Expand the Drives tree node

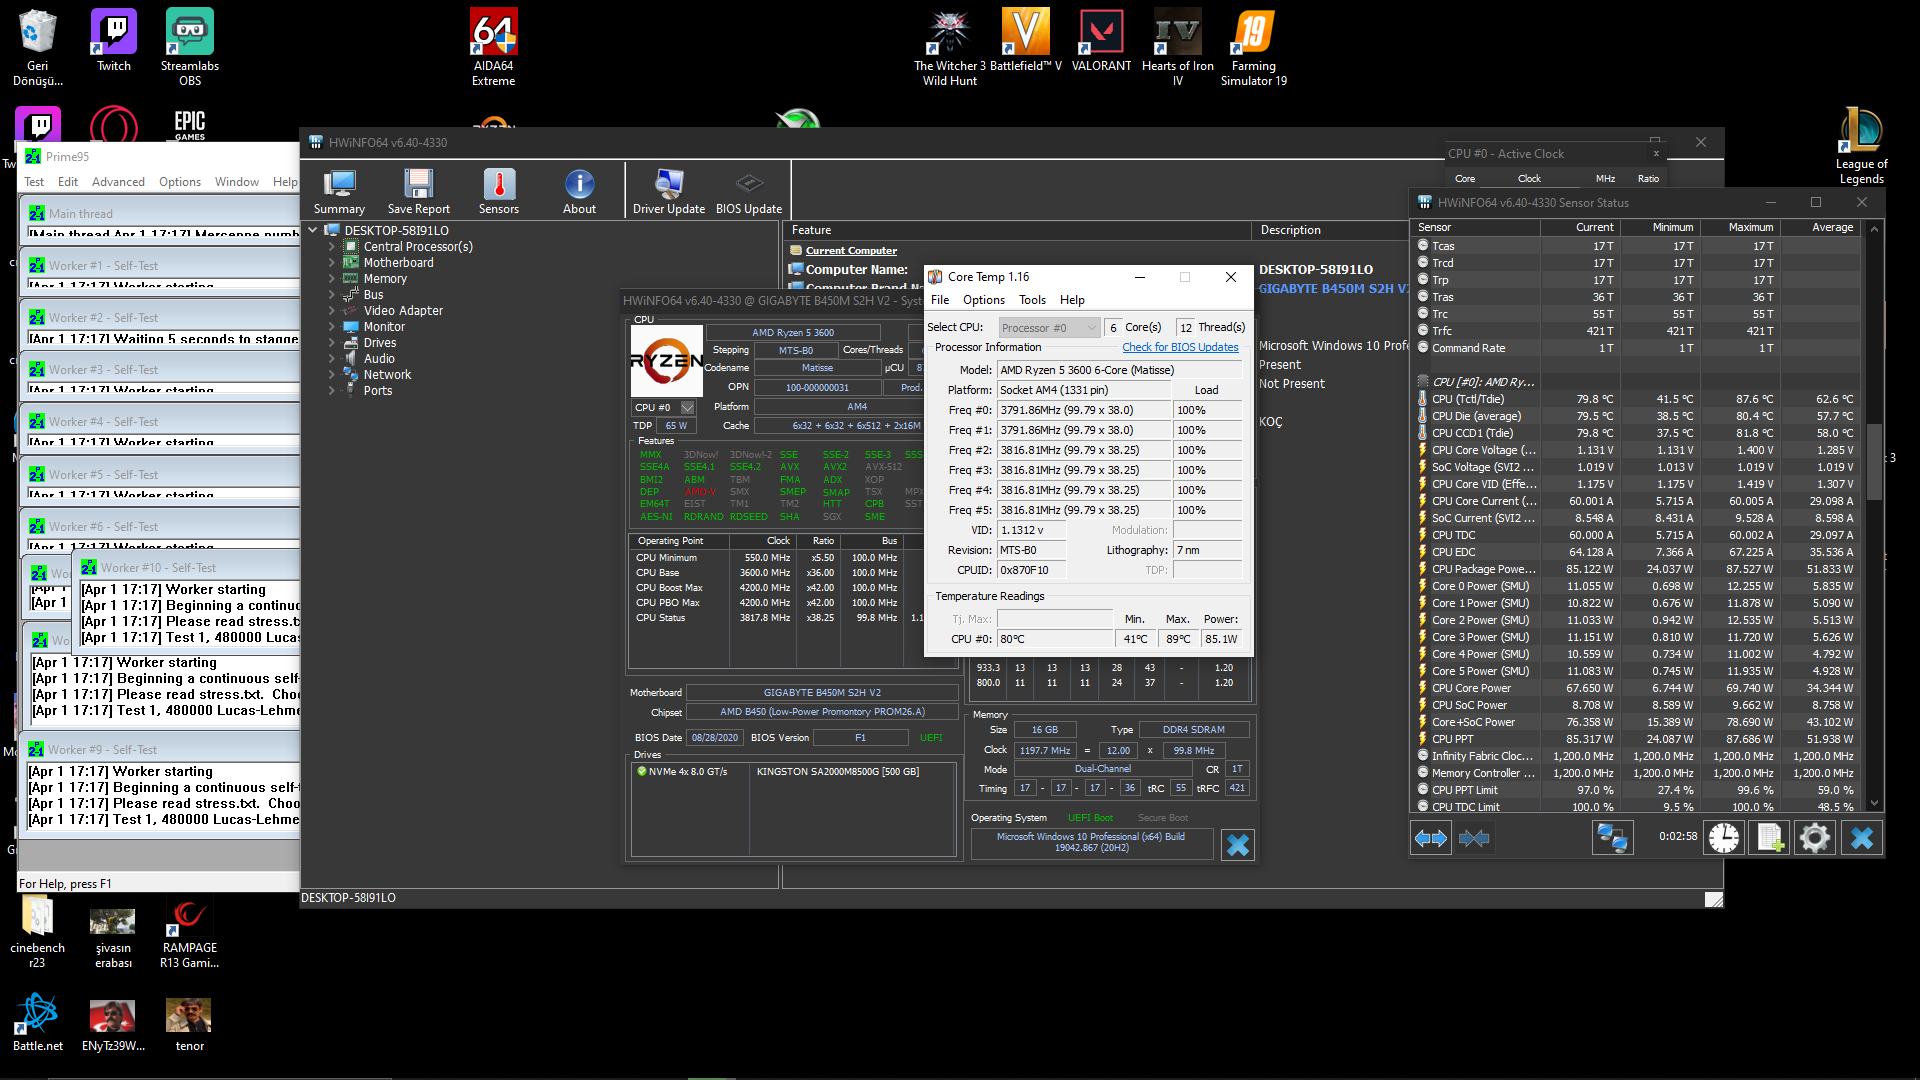(x=331, y=342)
